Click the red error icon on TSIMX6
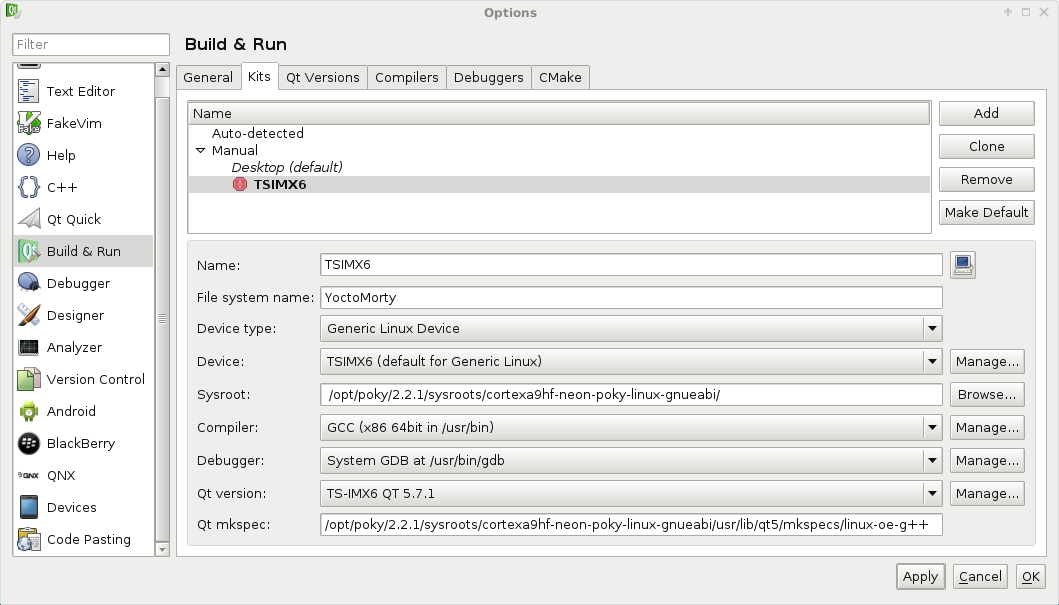Screen dimensions: 1059x605 [240, 184]
